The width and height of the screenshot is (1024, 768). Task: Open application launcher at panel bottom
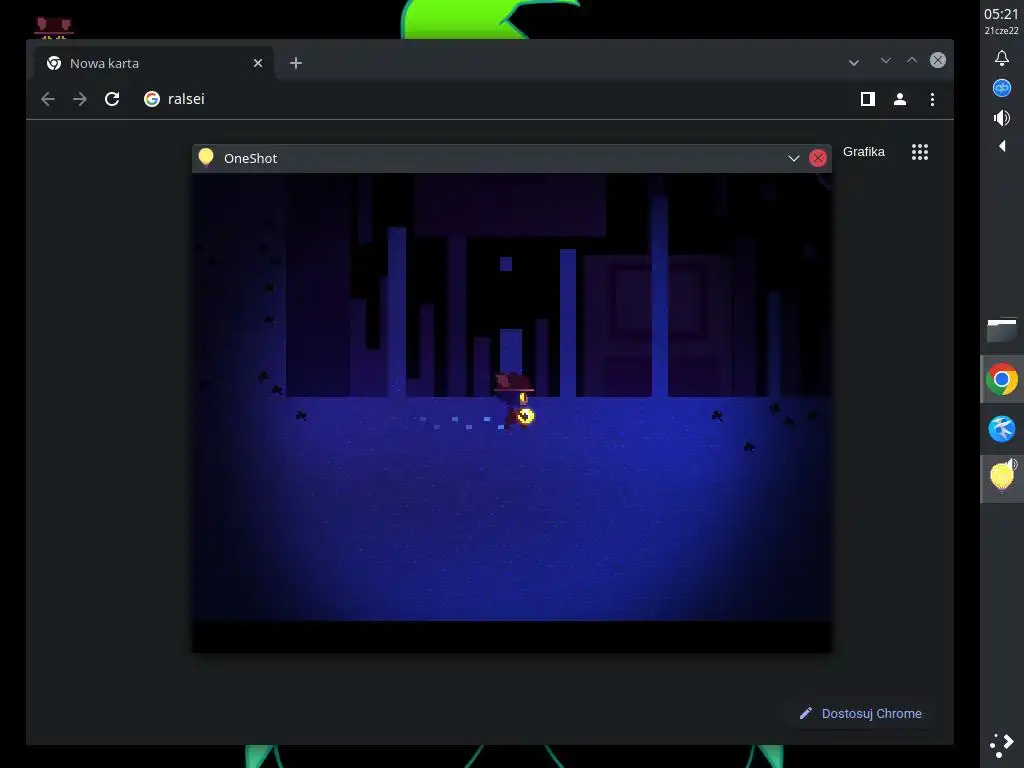pyautogui.click(x=1002, y=744)
